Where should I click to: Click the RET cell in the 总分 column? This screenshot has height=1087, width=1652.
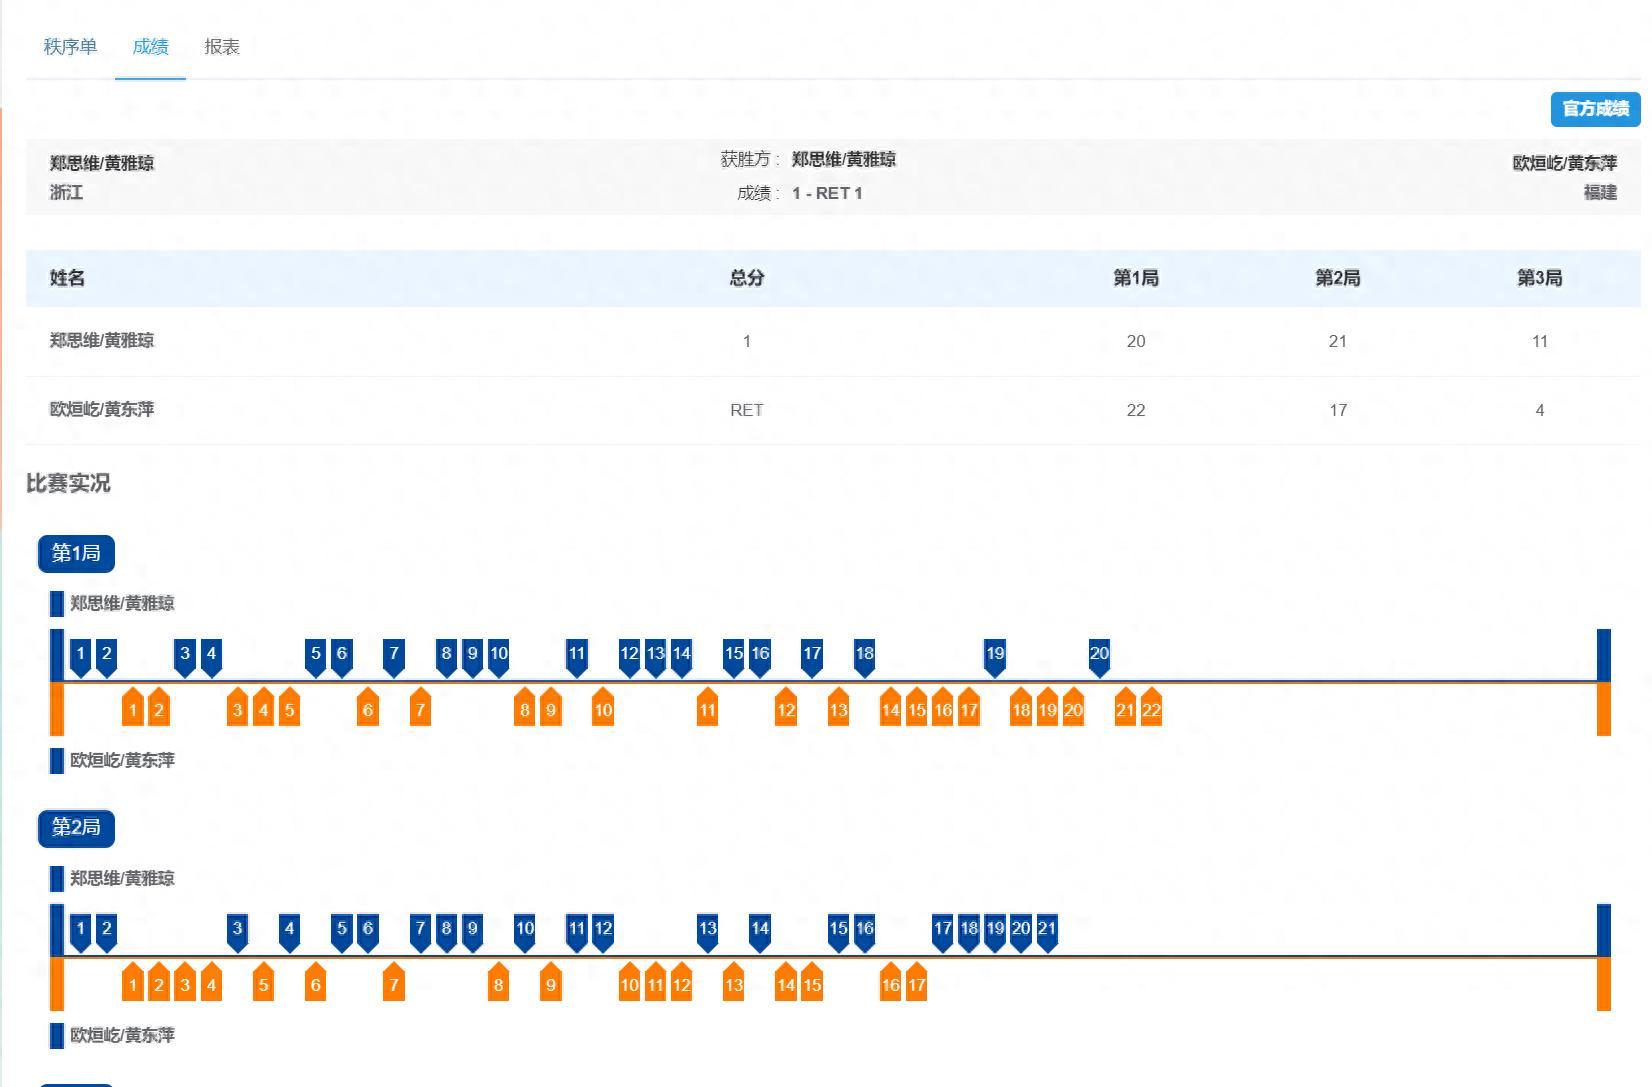pyautogui.click(x=746, y=410)
